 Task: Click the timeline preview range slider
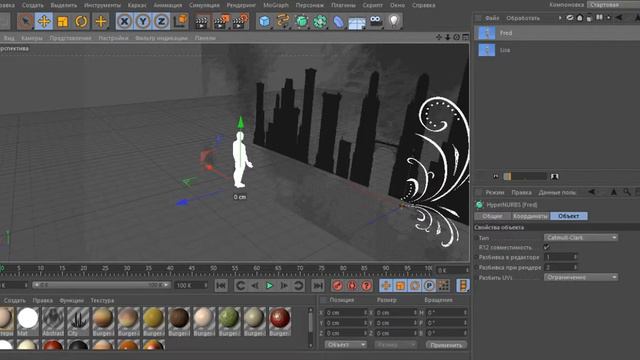click(102, 285)
